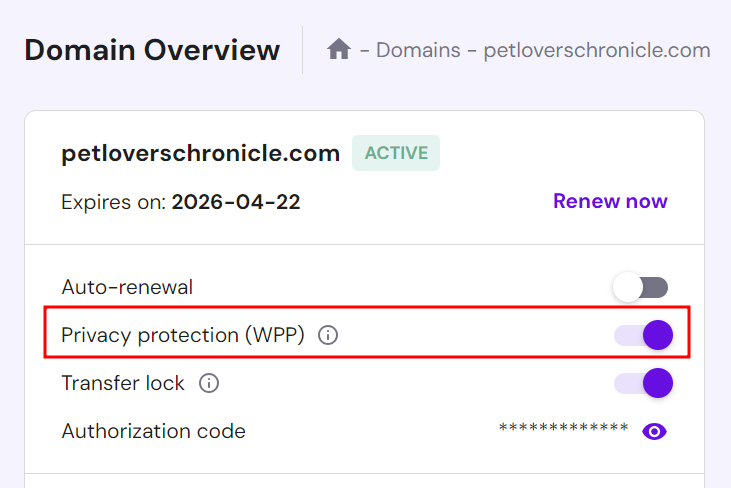This screenshot has height=488, width=731.
Task: Disable the Transfer lock toggle
Action: point(643,382)
